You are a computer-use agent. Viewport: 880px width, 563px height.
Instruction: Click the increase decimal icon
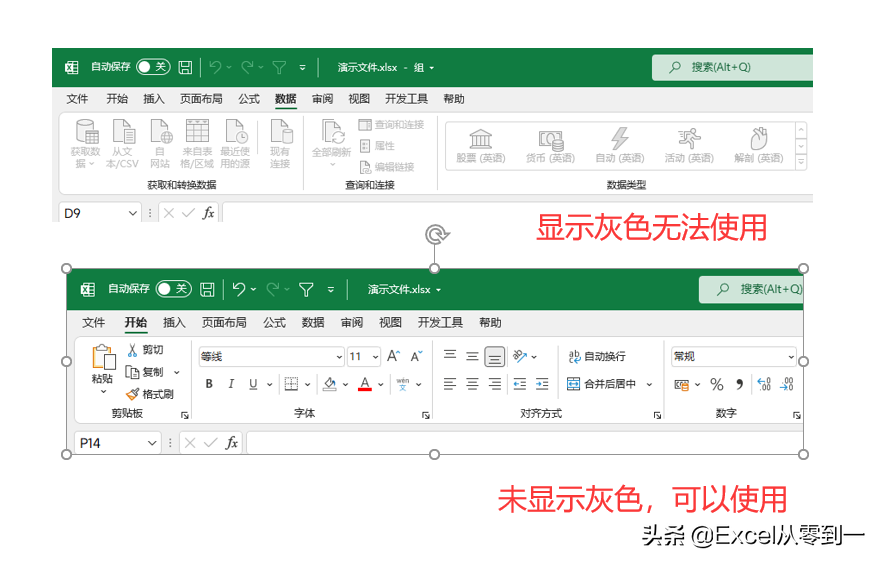pos(764,385)
